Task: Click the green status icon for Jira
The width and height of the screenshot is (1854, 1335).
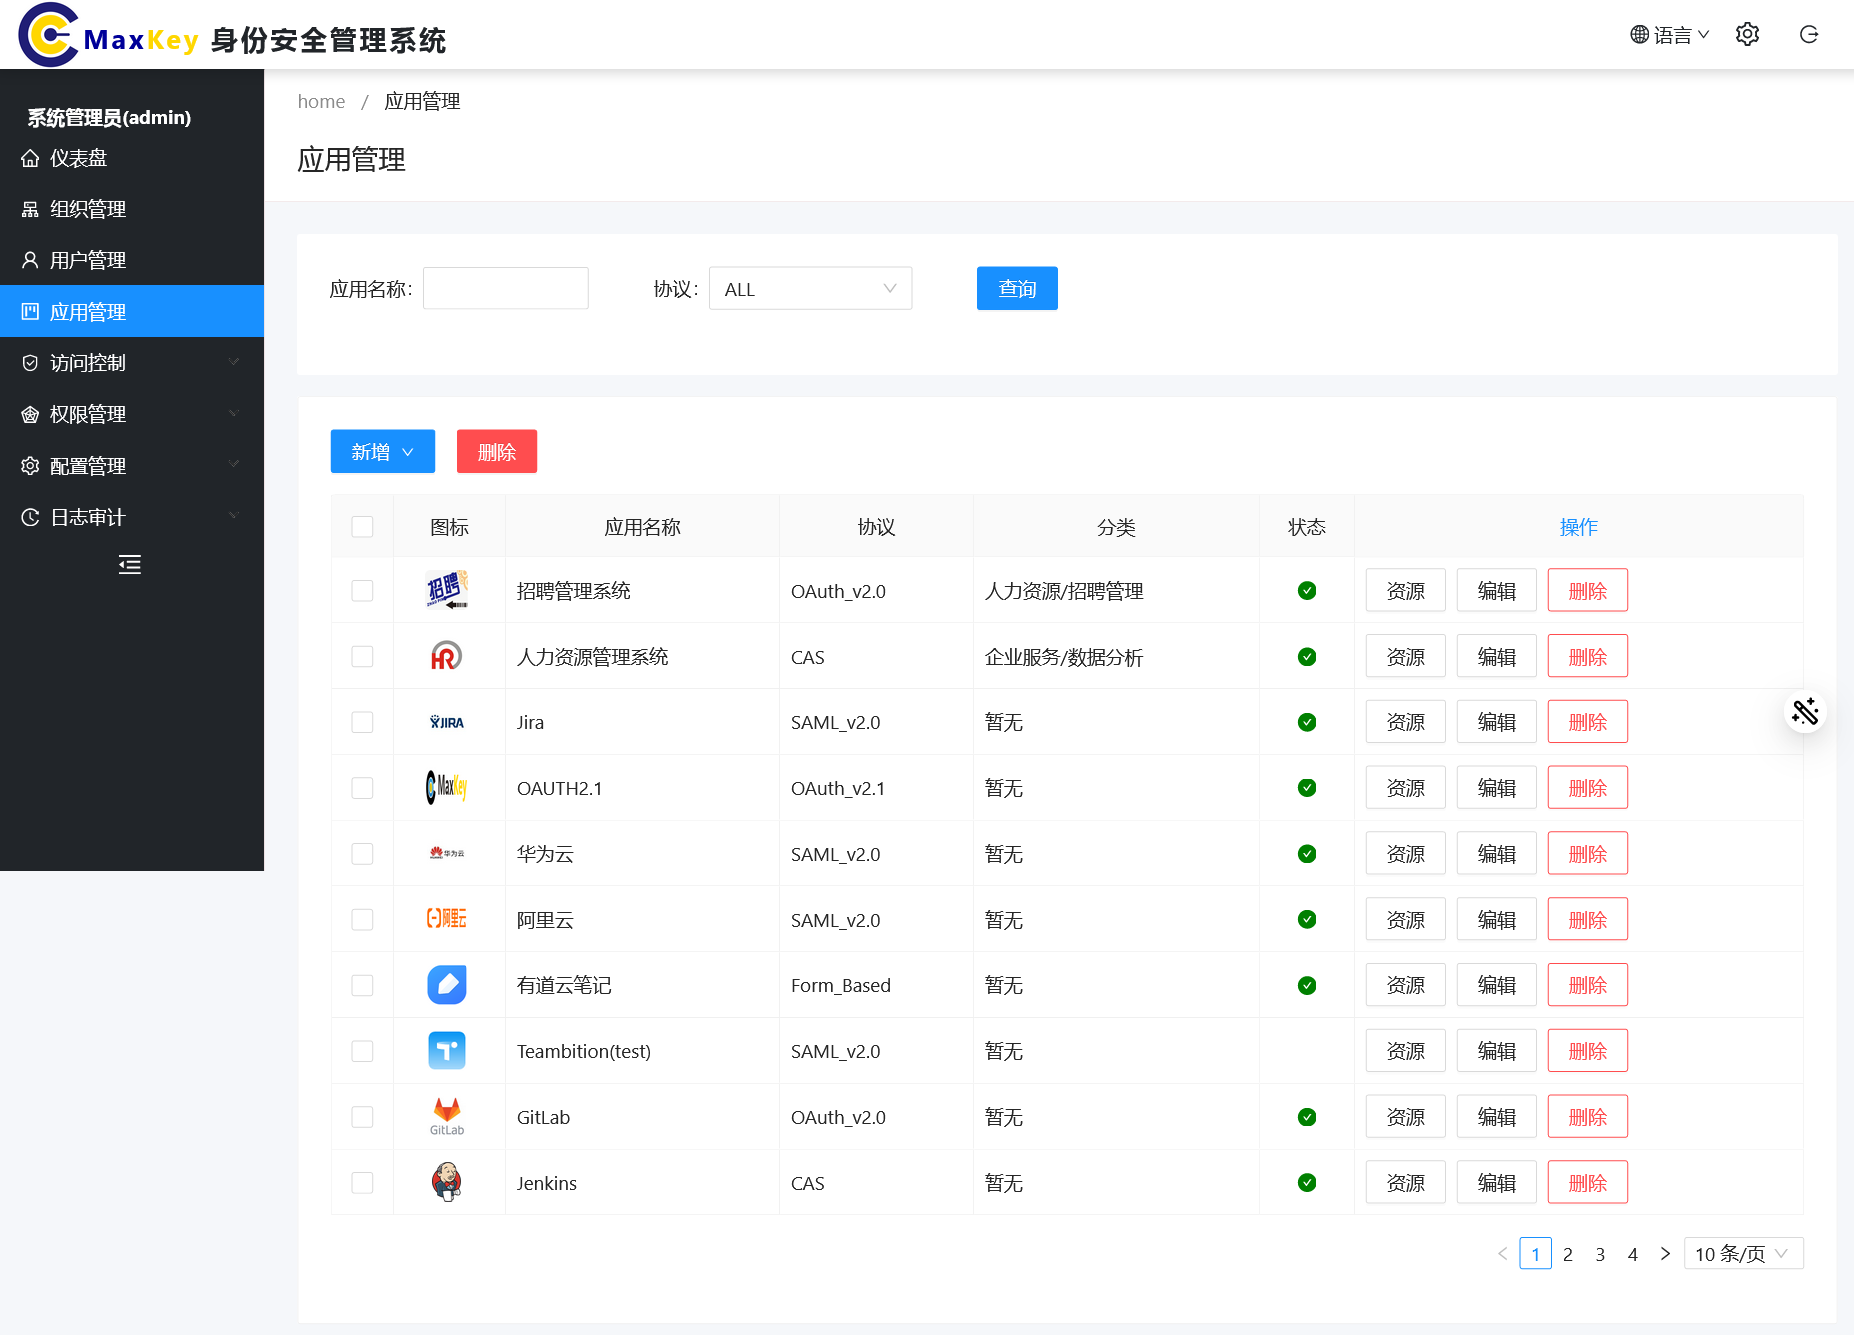Action: pyautogui.click(x=1306, y=722)
